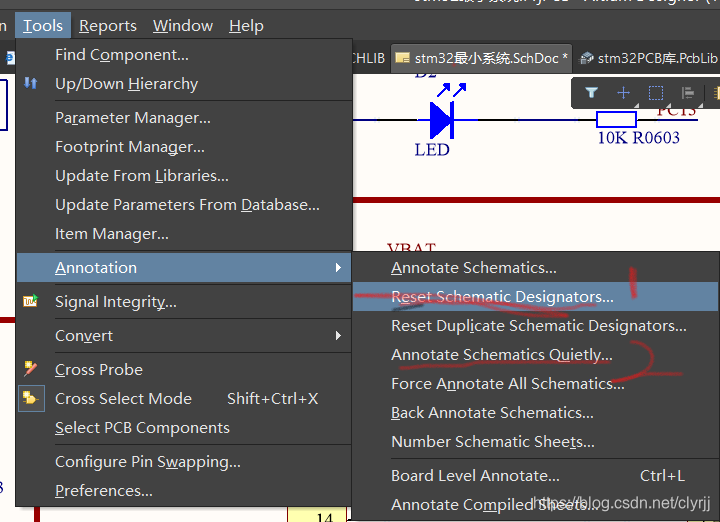Click the Cross Probe icon
The image size is (720, 522).
click(30, 369)
